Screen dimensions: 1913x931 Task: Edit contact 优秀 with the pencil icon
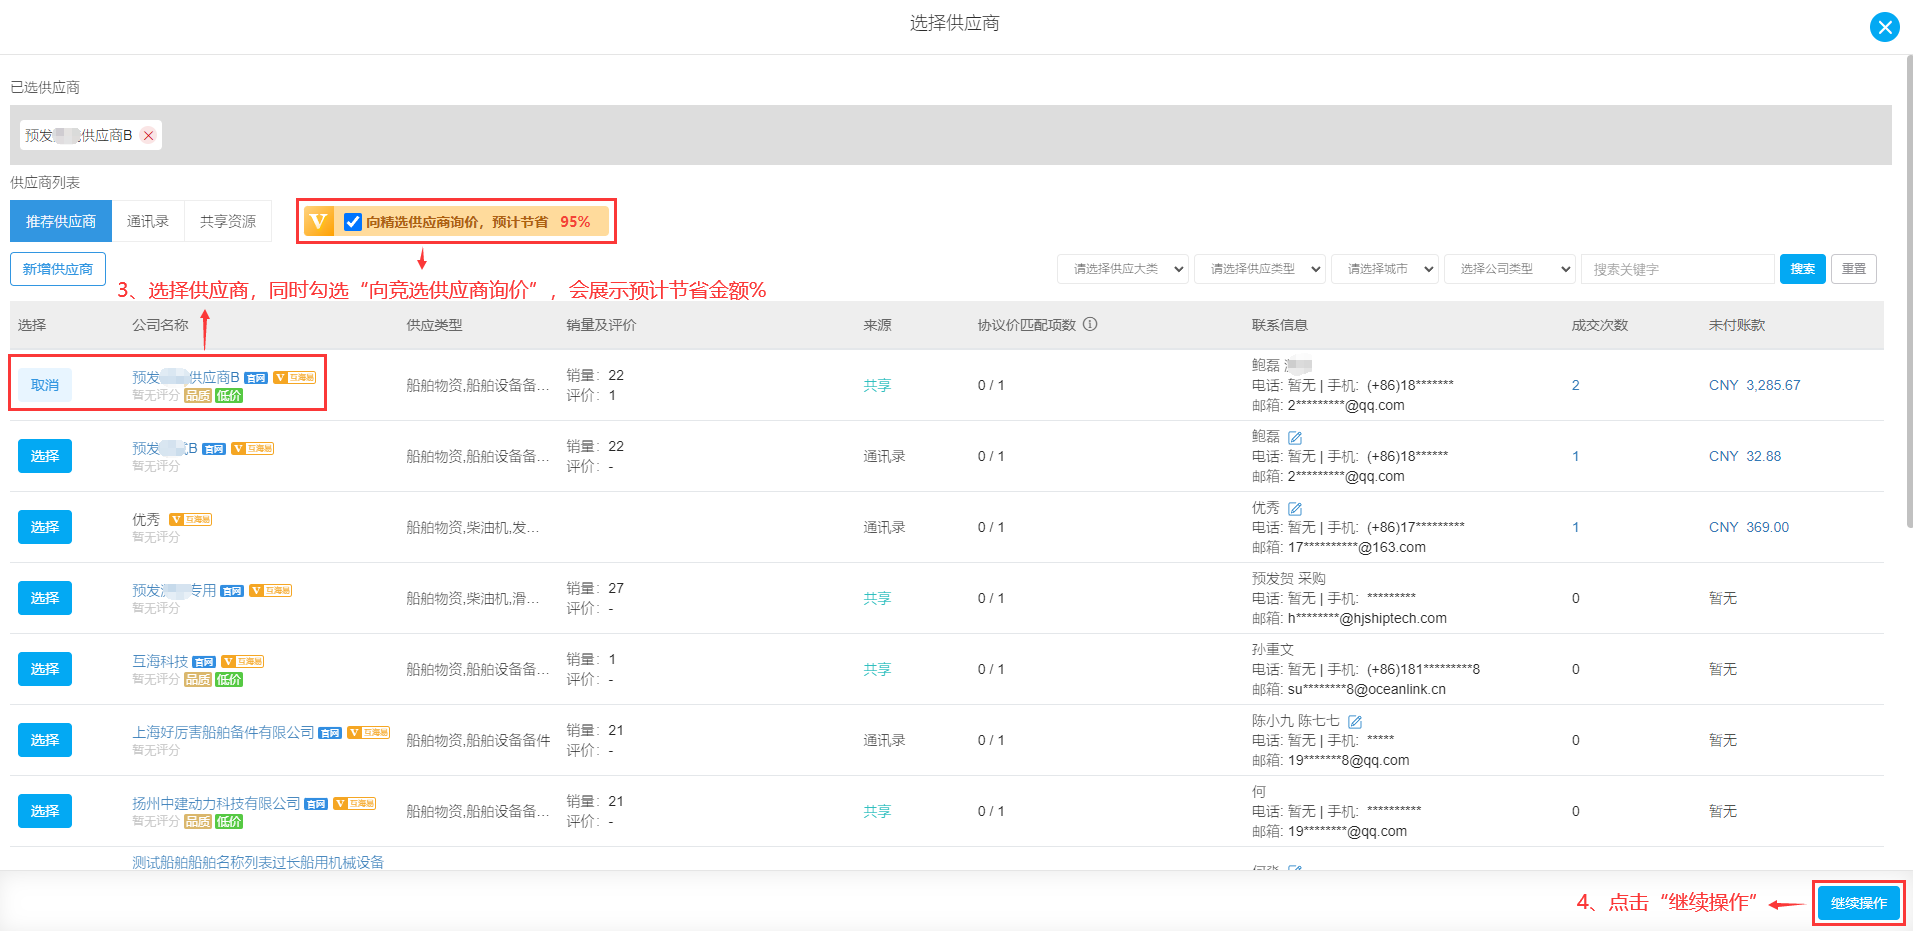(x=1295, y=508)
